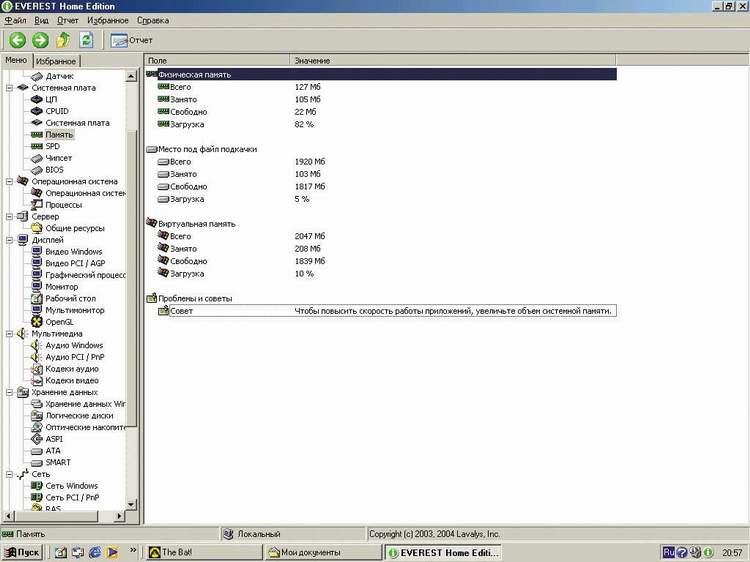The width and height of the screenshot is (750, 562).
Task: Select the Сеть PCI / PnP icon
Action: click(x=37, y=497)
